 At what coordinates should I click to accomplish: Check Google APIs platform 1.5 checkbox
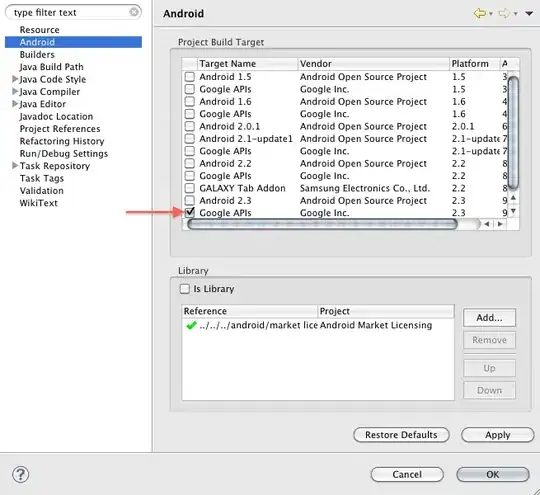[189, 89]
